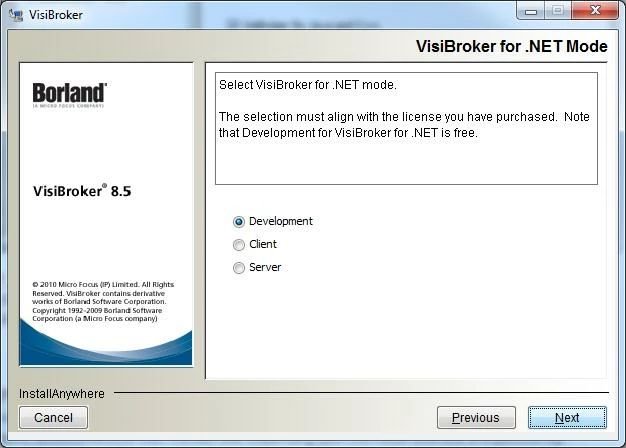This screenshot has width=626, height=448.
Task: Click the Borland logo
Action: click(x=69, y=95)
